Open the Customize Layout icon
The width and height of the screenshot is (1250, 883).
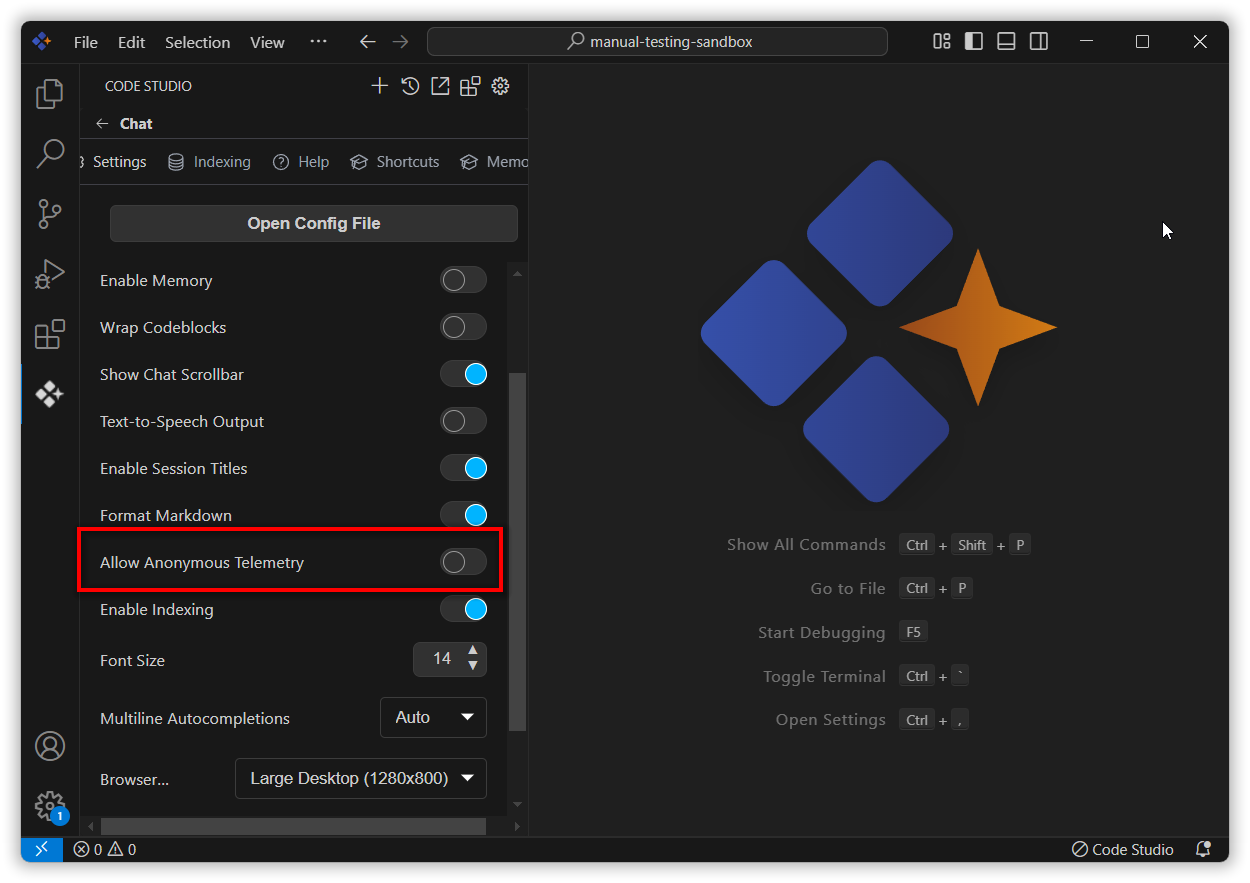tap(942, 42)
